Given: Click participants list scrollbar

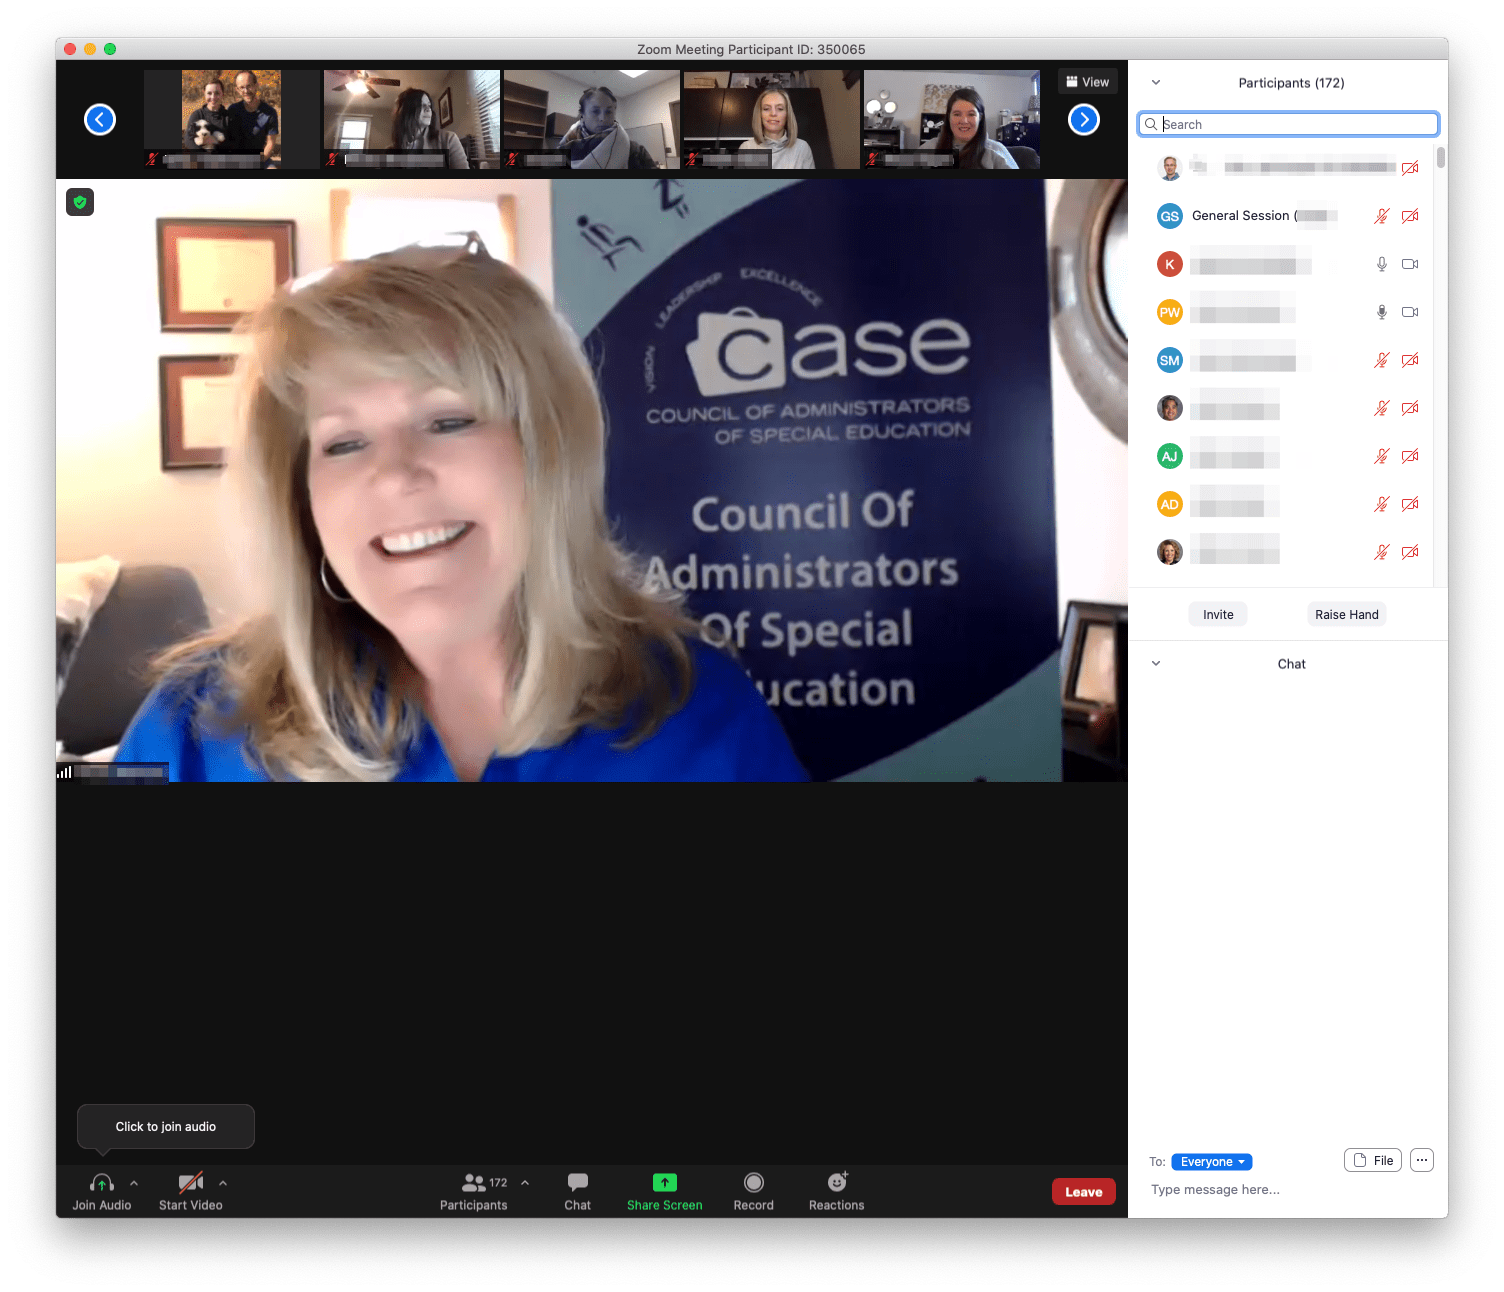Looking at the screenshot, I should tap(1441, 158).
